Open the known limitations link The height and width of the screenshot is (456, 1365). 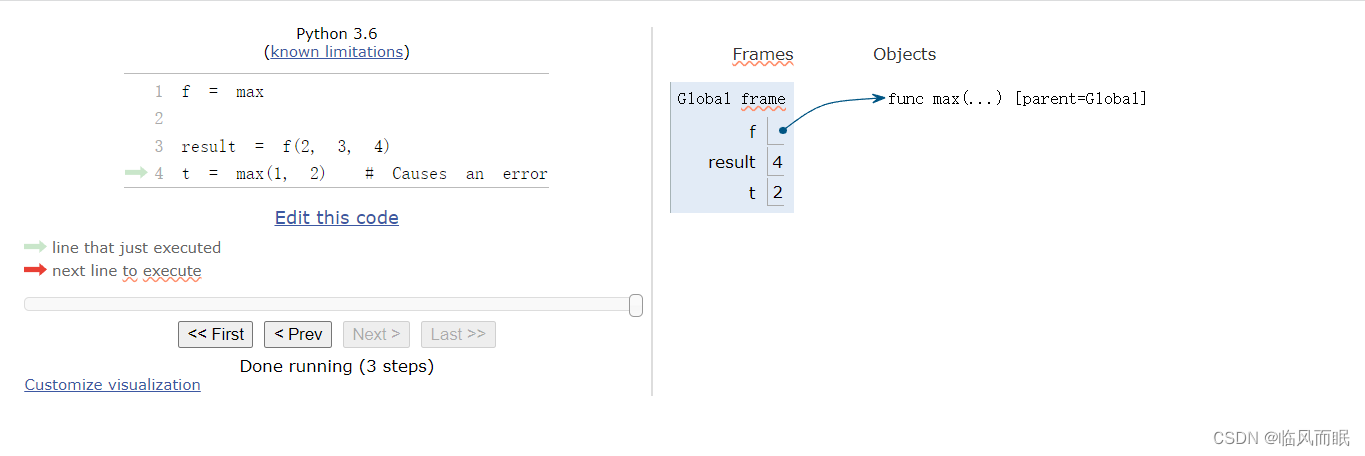tap(336, 52)
